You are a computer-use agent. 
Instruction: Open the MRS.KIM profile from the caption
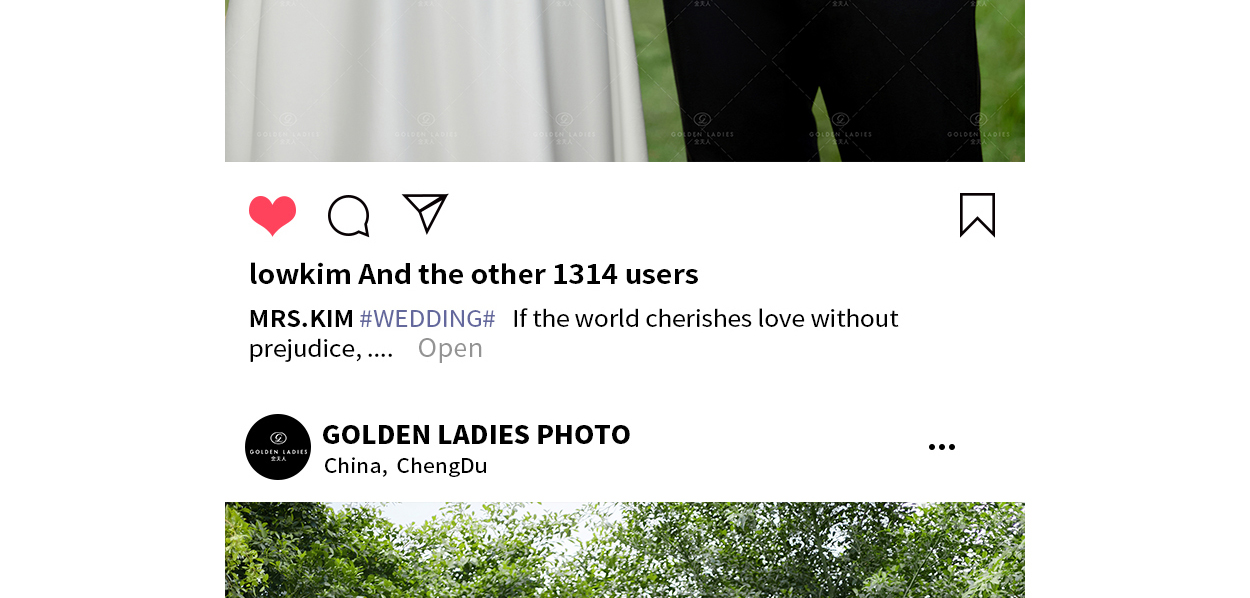pos(301,319)
